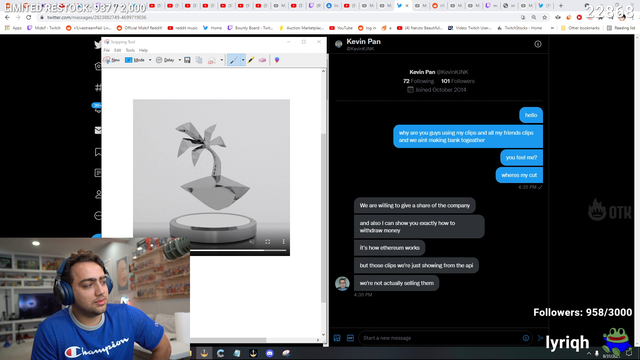Open the 'Other bookmarks' folder
Screen dimensions: 640x360
tap(580, 28)
